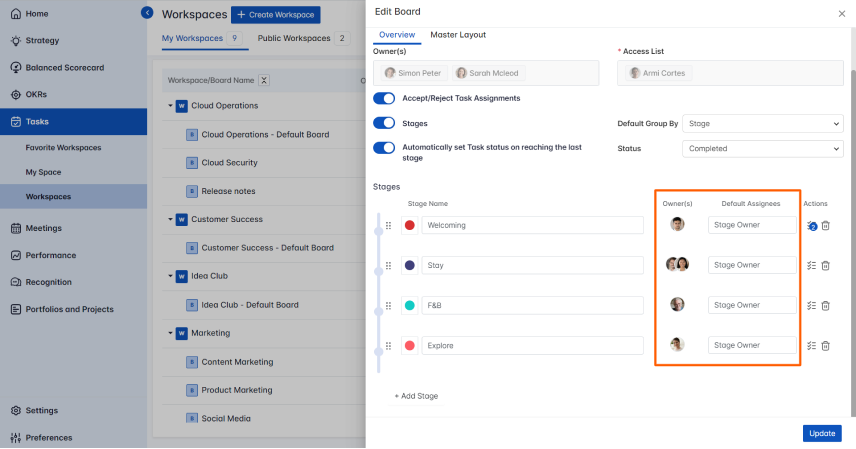Edit the Explore stage name field

[x=533, y=346]
